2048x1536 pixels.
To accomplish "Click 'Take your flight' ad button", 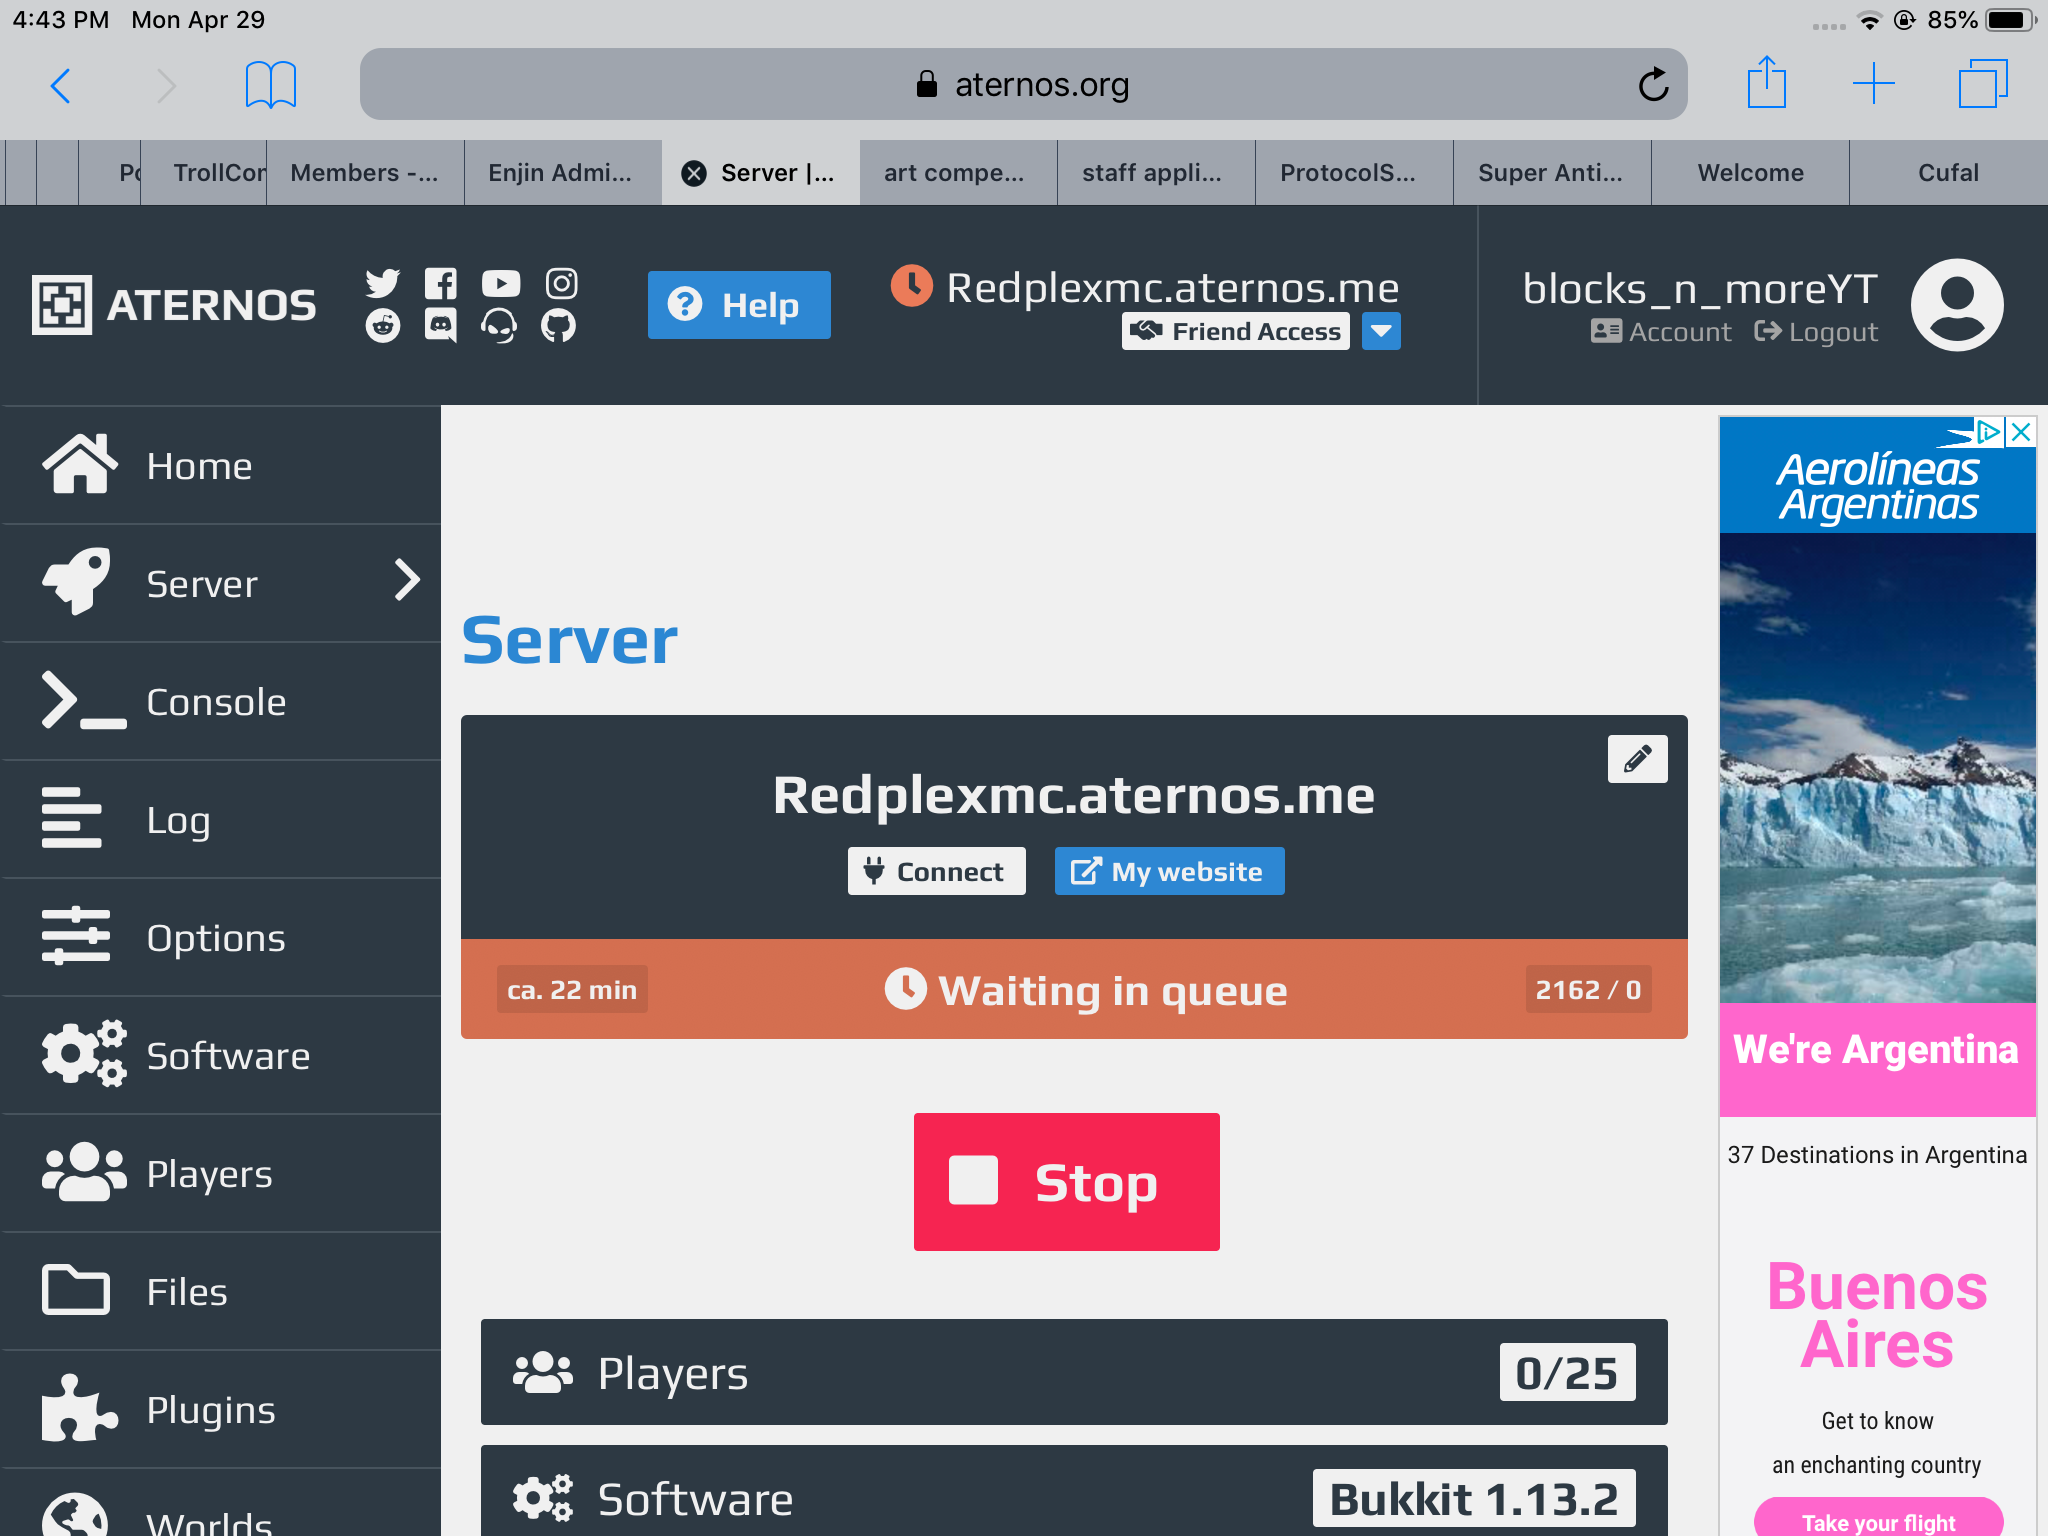I will pos(1878,1518).
